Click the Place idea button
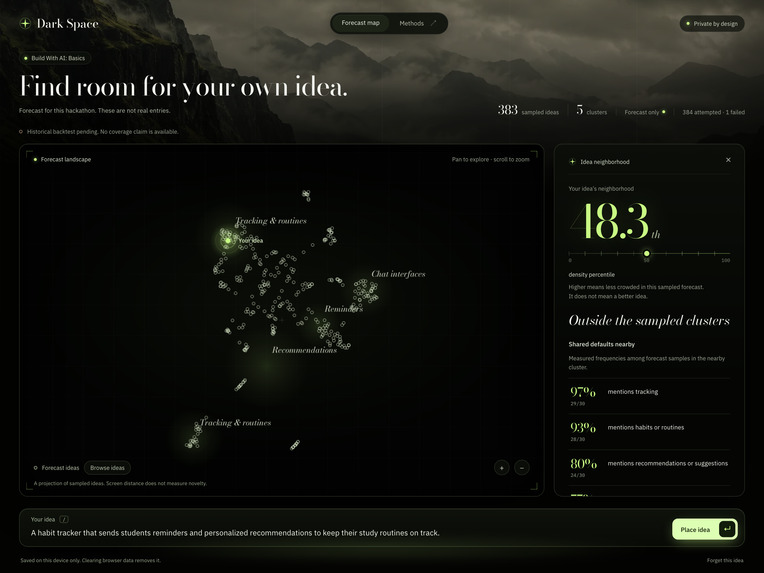 (705, 529)
